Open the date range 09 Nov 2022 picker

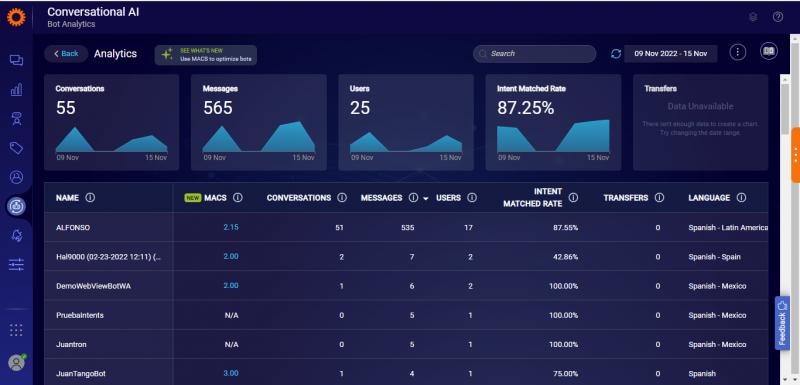click(x=670, y=54)
